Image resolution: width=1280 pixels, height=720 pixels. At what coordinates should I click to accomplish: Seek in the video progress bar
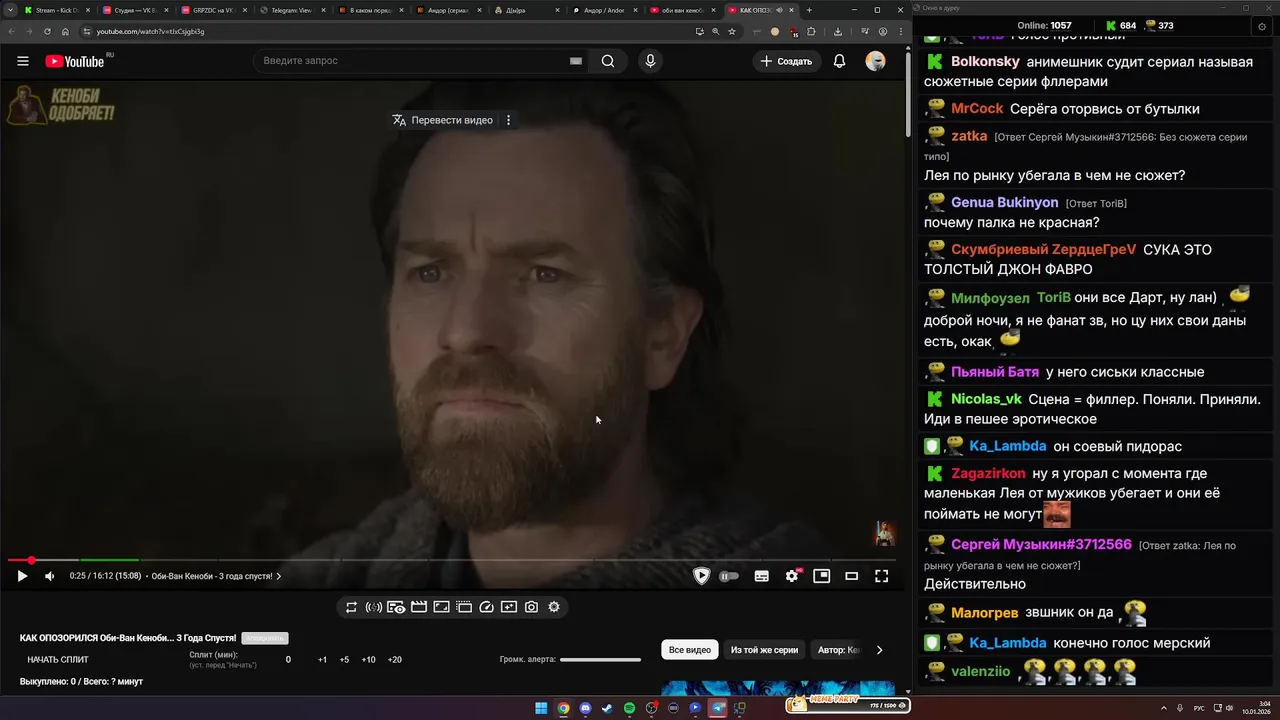(x=450, y=560)
